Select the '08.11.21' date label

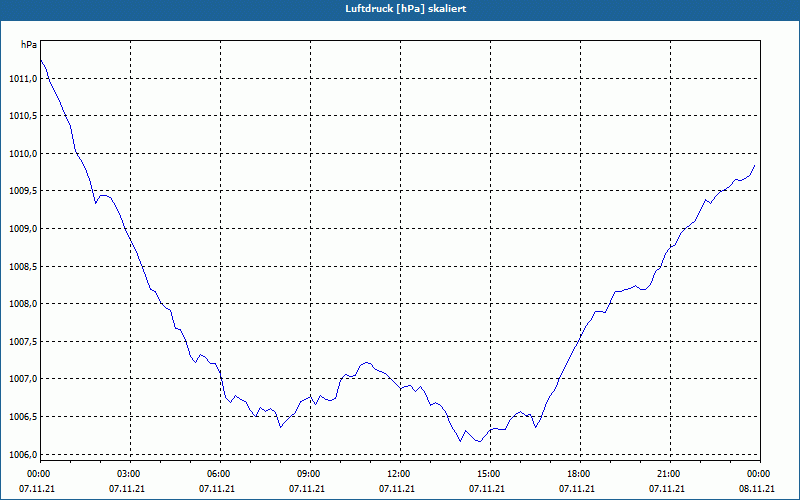(757, 489)
